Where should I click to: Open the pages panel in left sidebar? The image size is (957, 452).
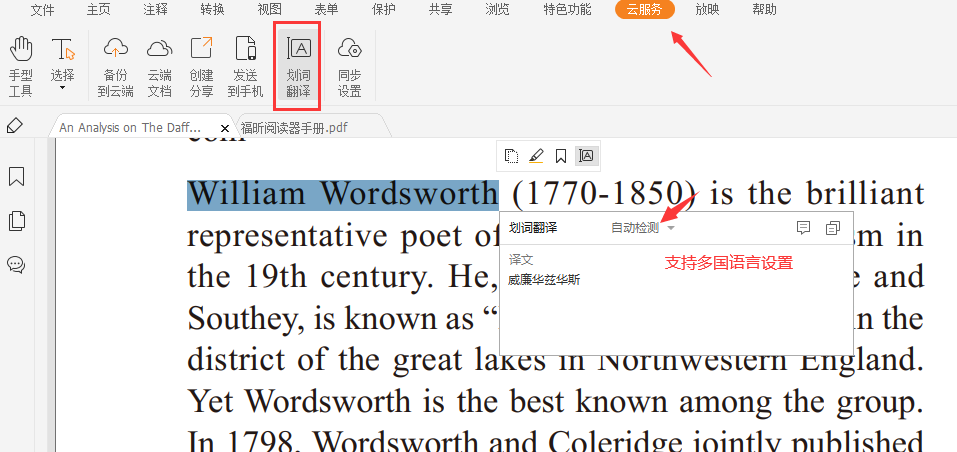[x=16, y=221]
